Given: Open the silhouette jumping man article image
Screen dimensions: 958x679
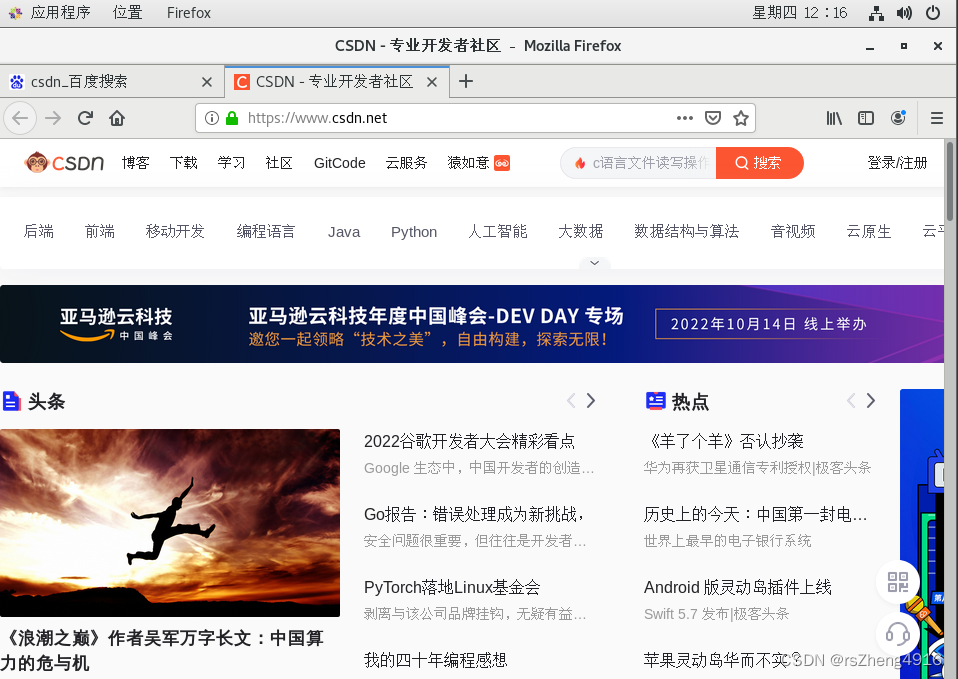Looking at the screenshot, I should click(170, 523).
